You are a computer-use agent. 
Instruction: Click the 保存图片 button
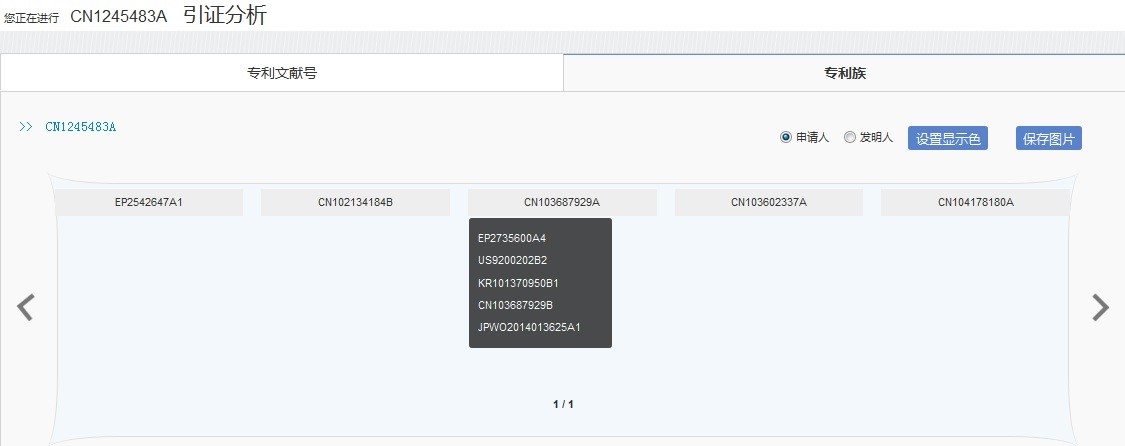(1048, 139)
